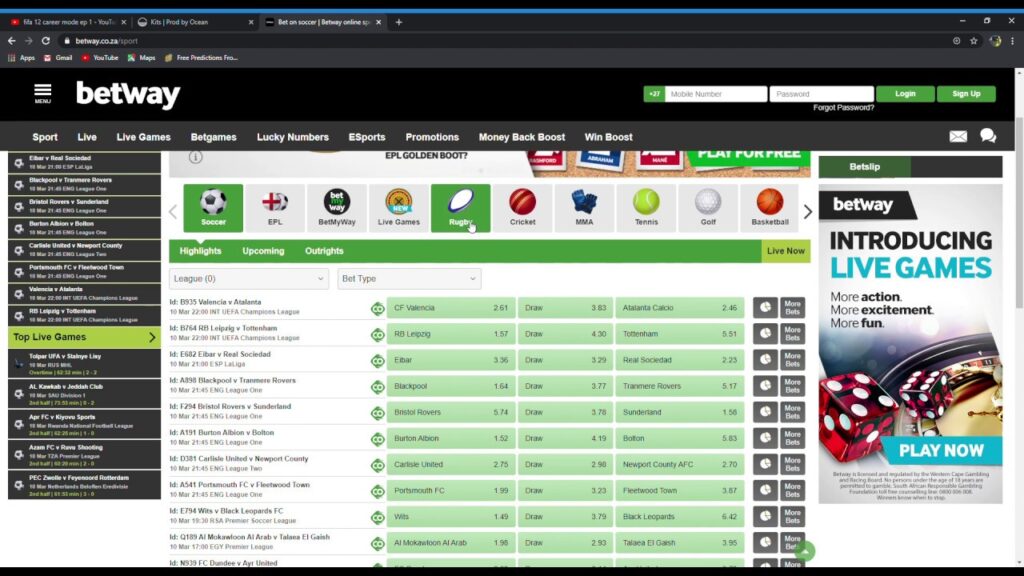Click the Login button
1024x576 pixels.
click(905, 94)
